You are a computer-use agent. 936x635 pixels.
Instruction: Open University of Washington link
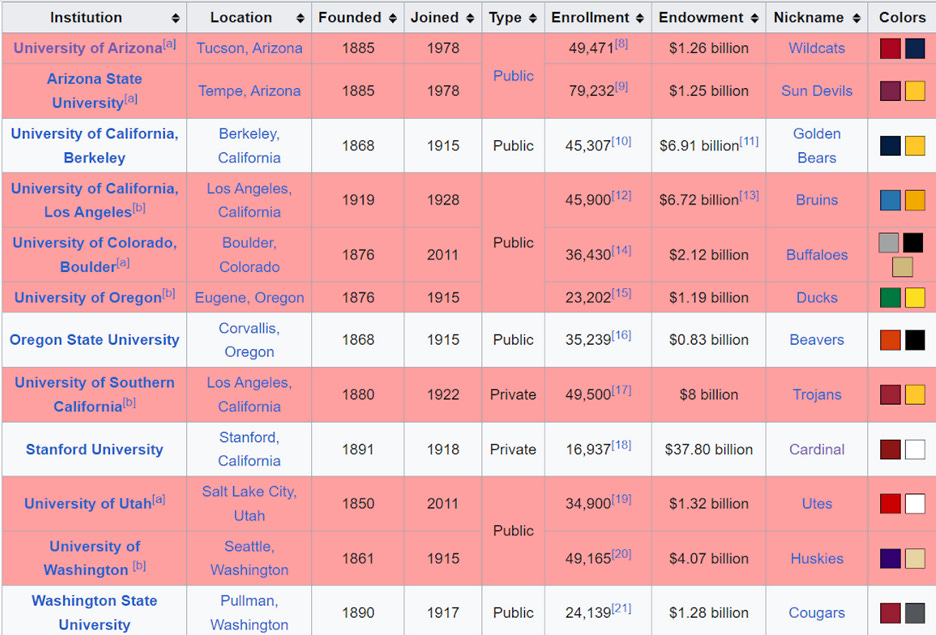pyautogui.click(x=94, y=558)
